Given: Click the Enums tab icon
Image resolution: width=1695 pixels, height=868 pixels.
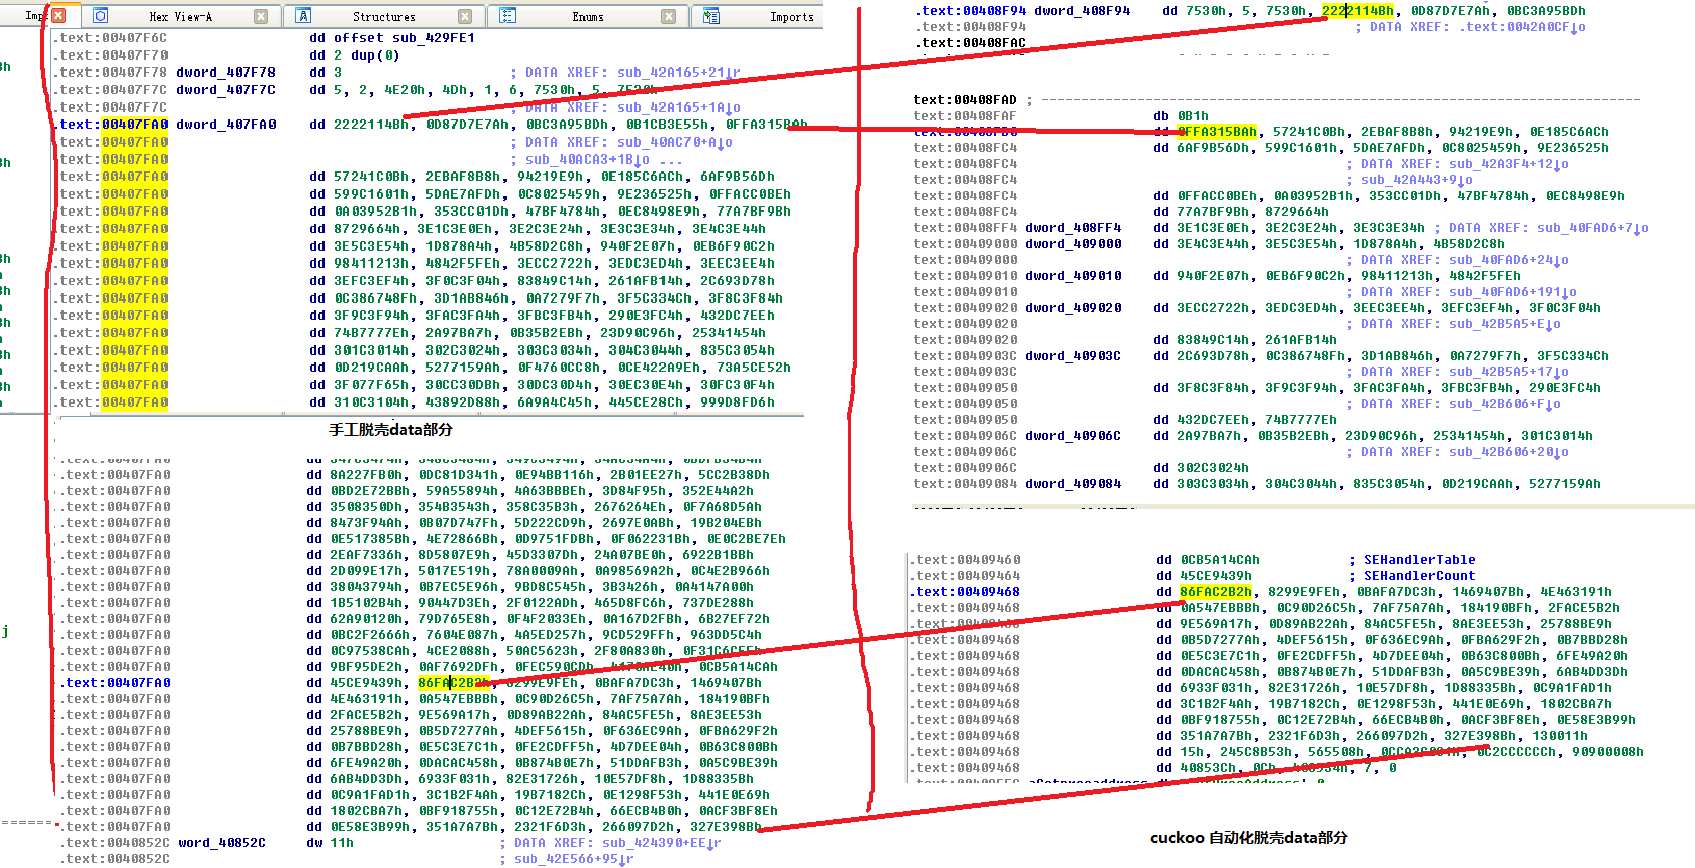Looking at the screenshot, I should [507, 16].
